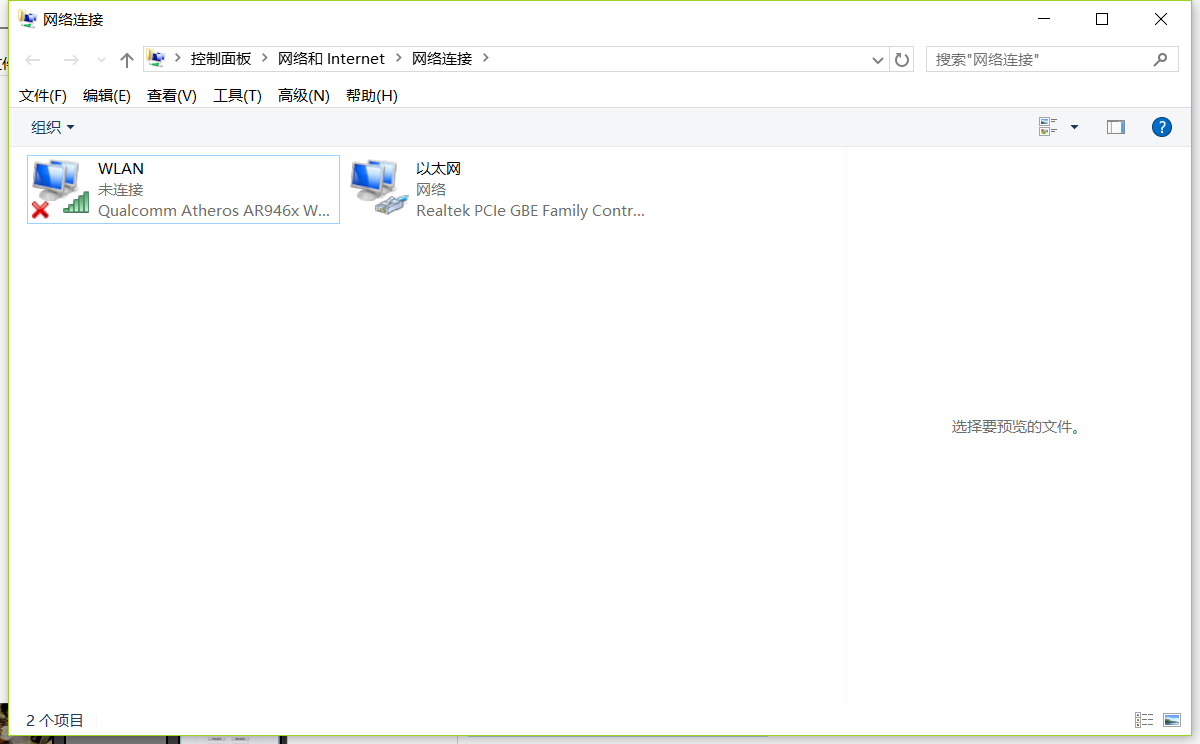The width and height of the screenshot is (1200, 744).
Task: Click the back navigation arrow
Action: click(x=33, y=60)
